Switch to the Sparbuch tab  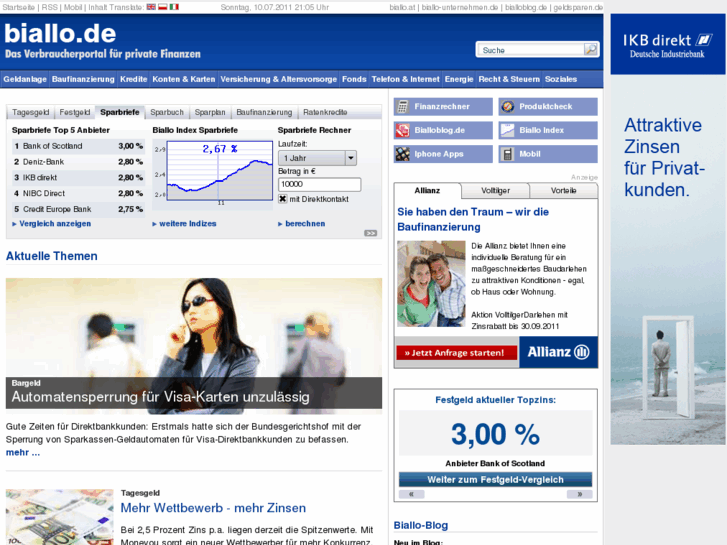pyautogui.click(x=167, y=112)
